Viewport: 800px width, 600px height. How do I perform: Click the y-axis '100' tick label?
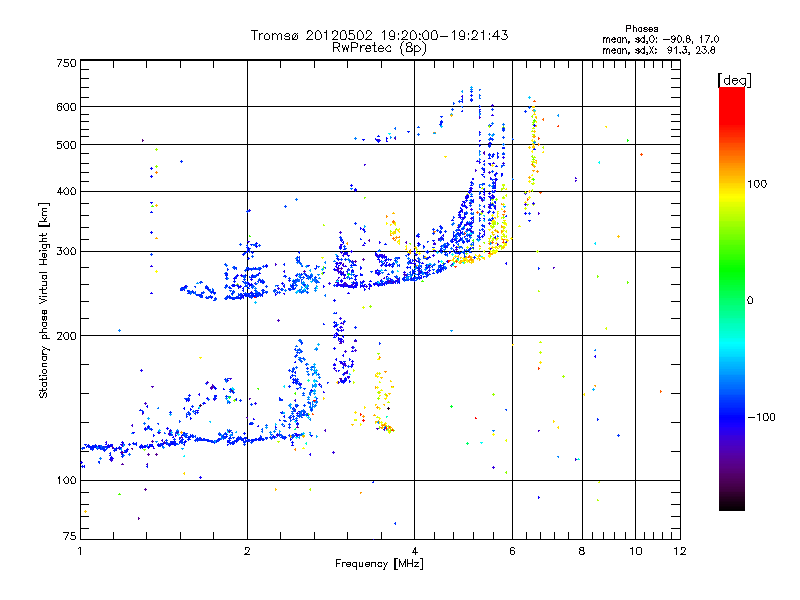(x=66, y=480)
